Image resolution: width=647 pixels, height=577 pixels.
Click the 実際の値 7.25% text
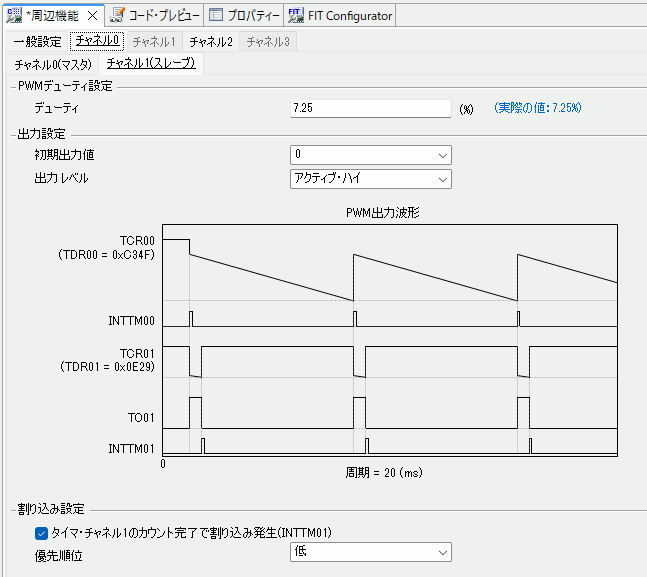[x=538, y=108]
